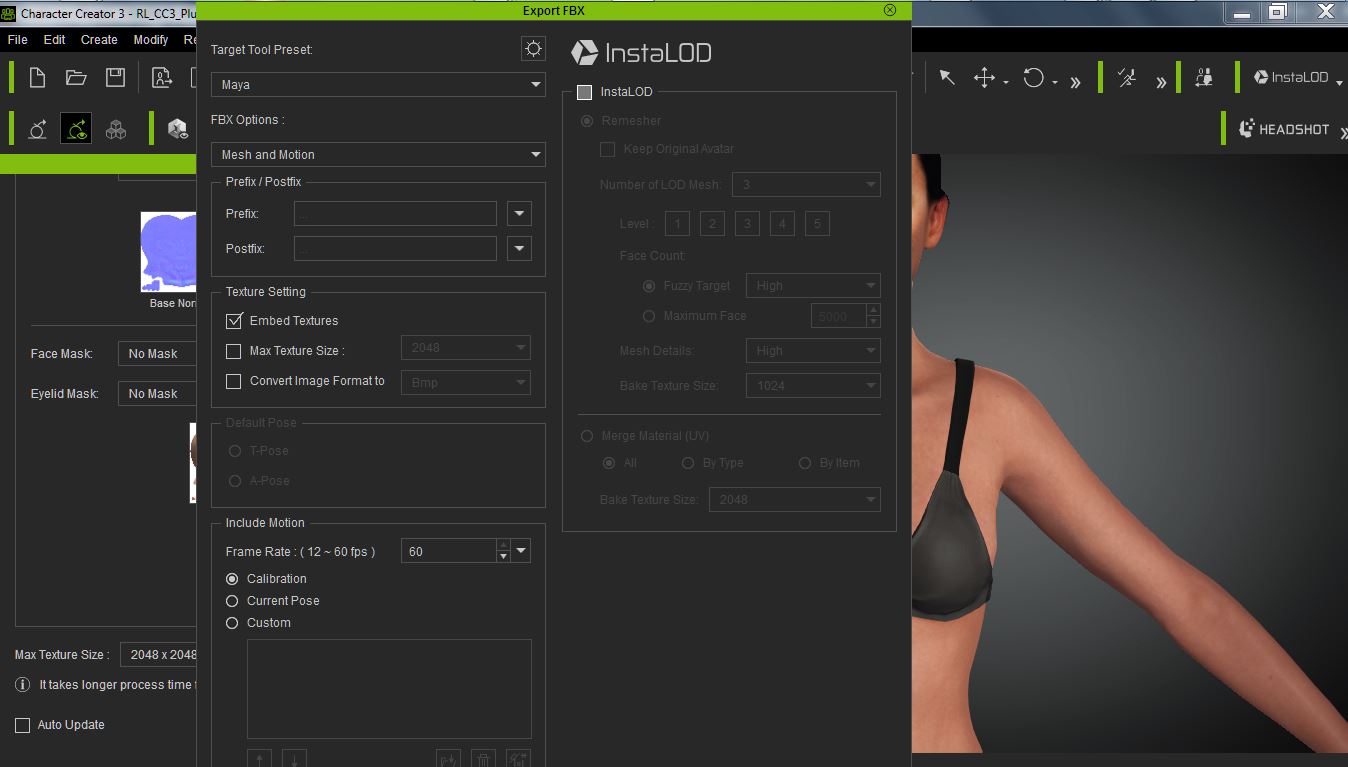
Task: Select the Rotate tool
Action: (1034, 78)
